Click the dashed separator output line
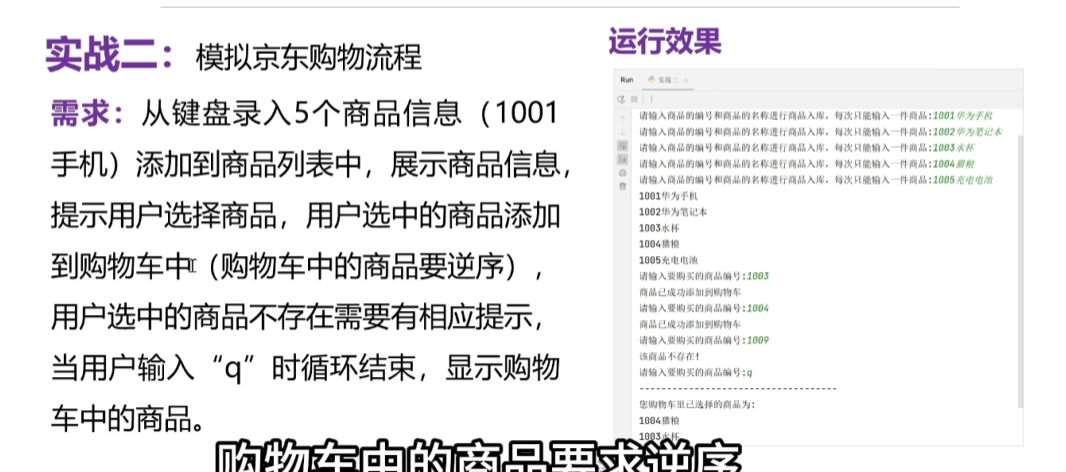This screenshot has width=1066, height=472. pos(737,388)
